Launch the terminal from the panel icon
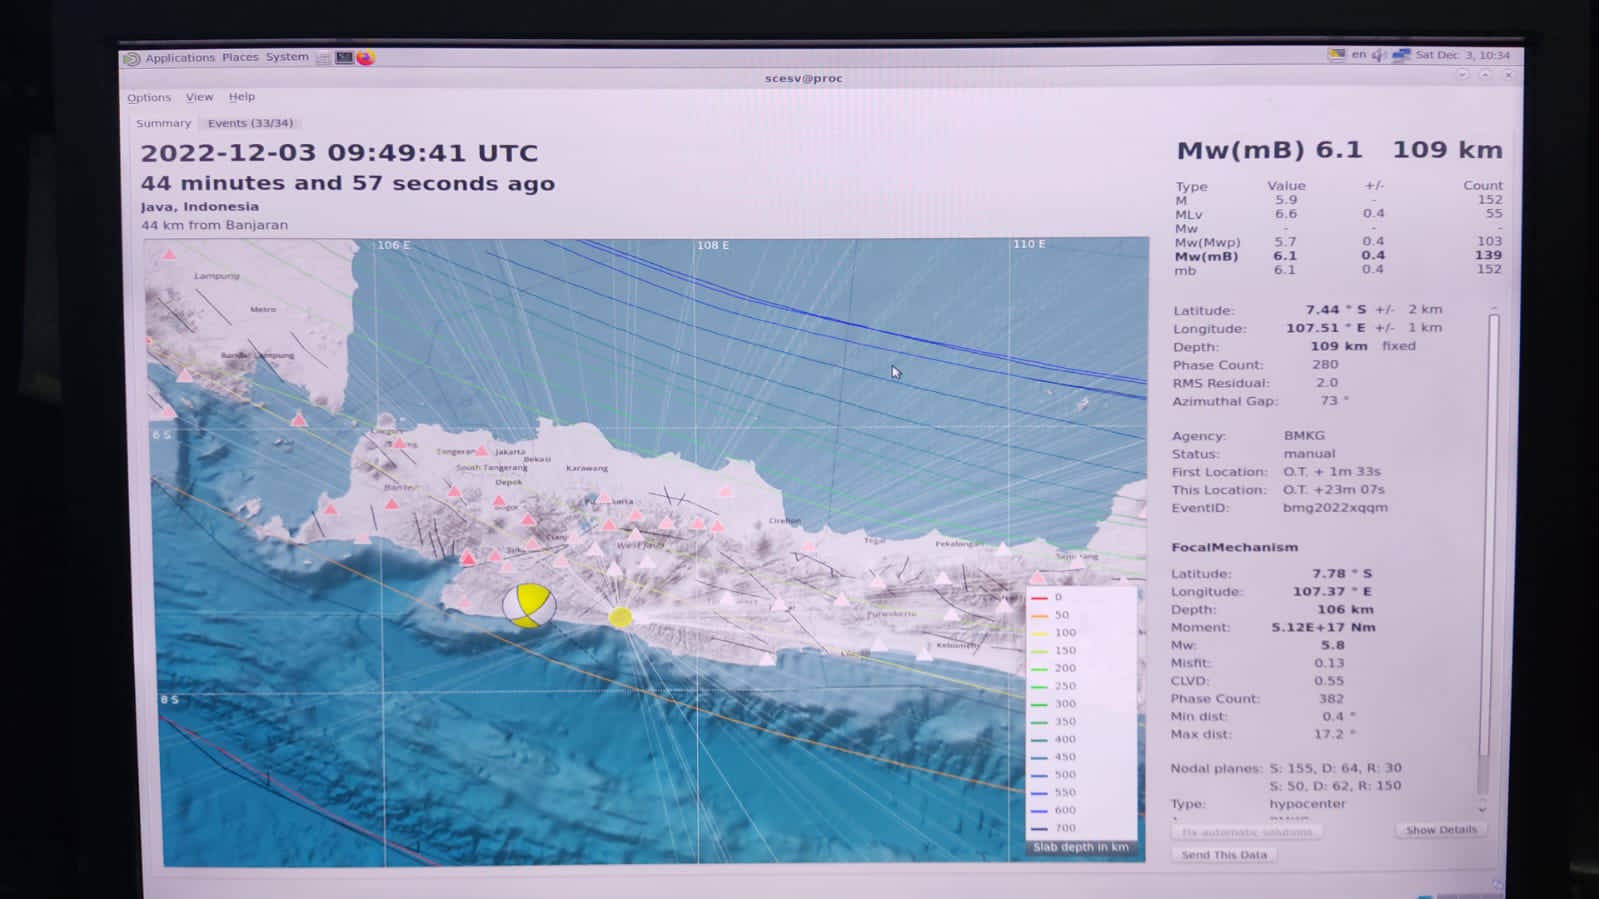The image size is (1599, 899). pyautogui.click(x=344, y=58)
